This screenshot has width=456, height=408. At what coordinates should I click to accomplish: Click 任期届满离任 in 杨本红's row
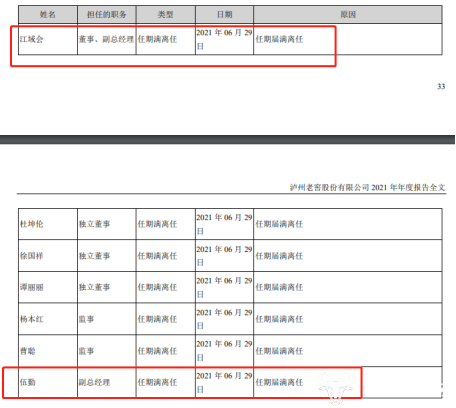click(279, 319)
